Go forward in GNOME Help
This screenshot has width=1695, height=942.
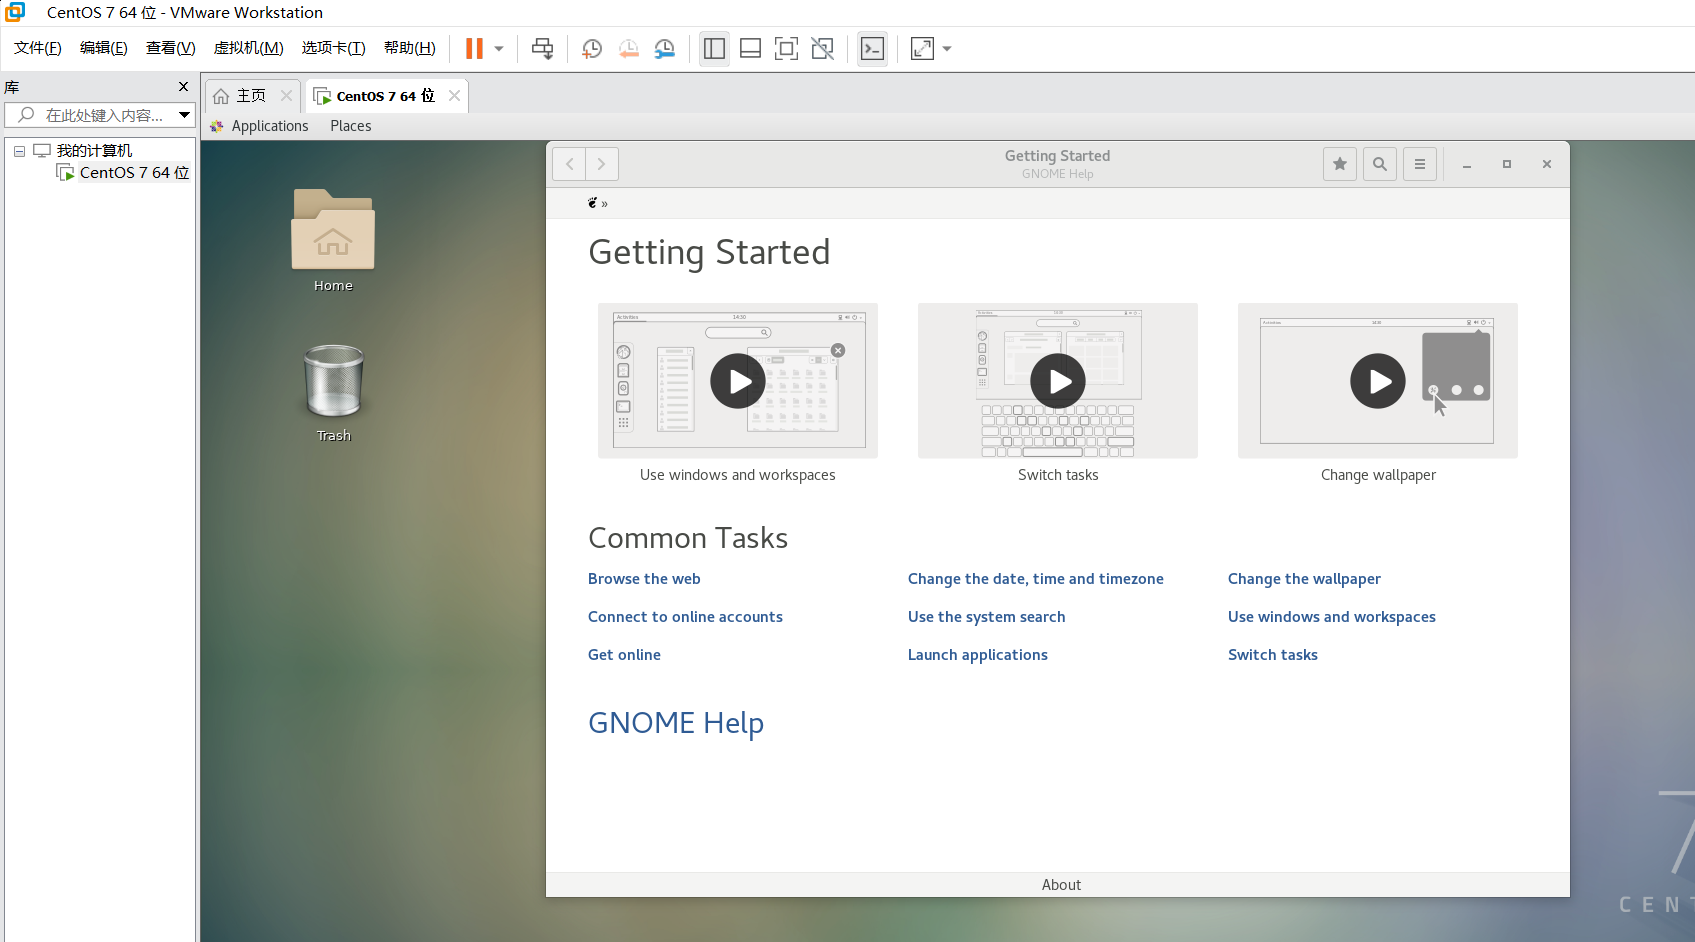(x=602, y=164)
